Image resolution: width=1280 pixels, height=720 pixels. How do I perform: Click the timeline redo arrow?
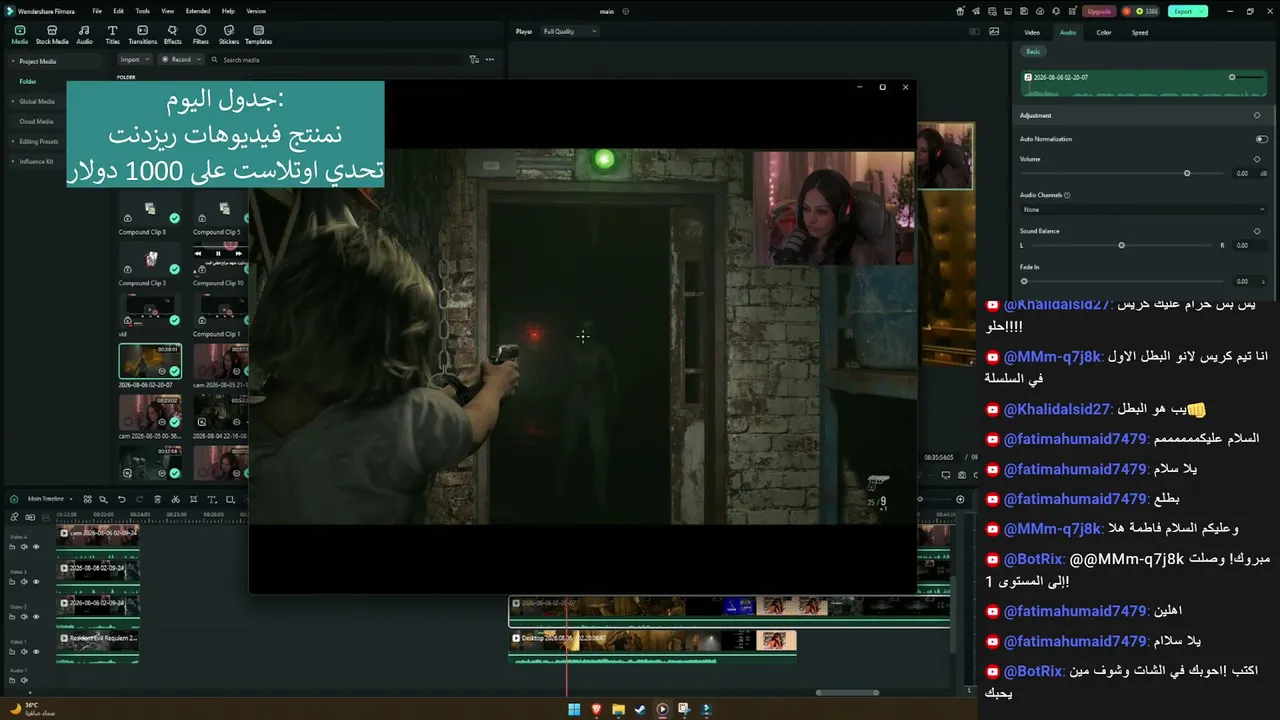[139, 499]
